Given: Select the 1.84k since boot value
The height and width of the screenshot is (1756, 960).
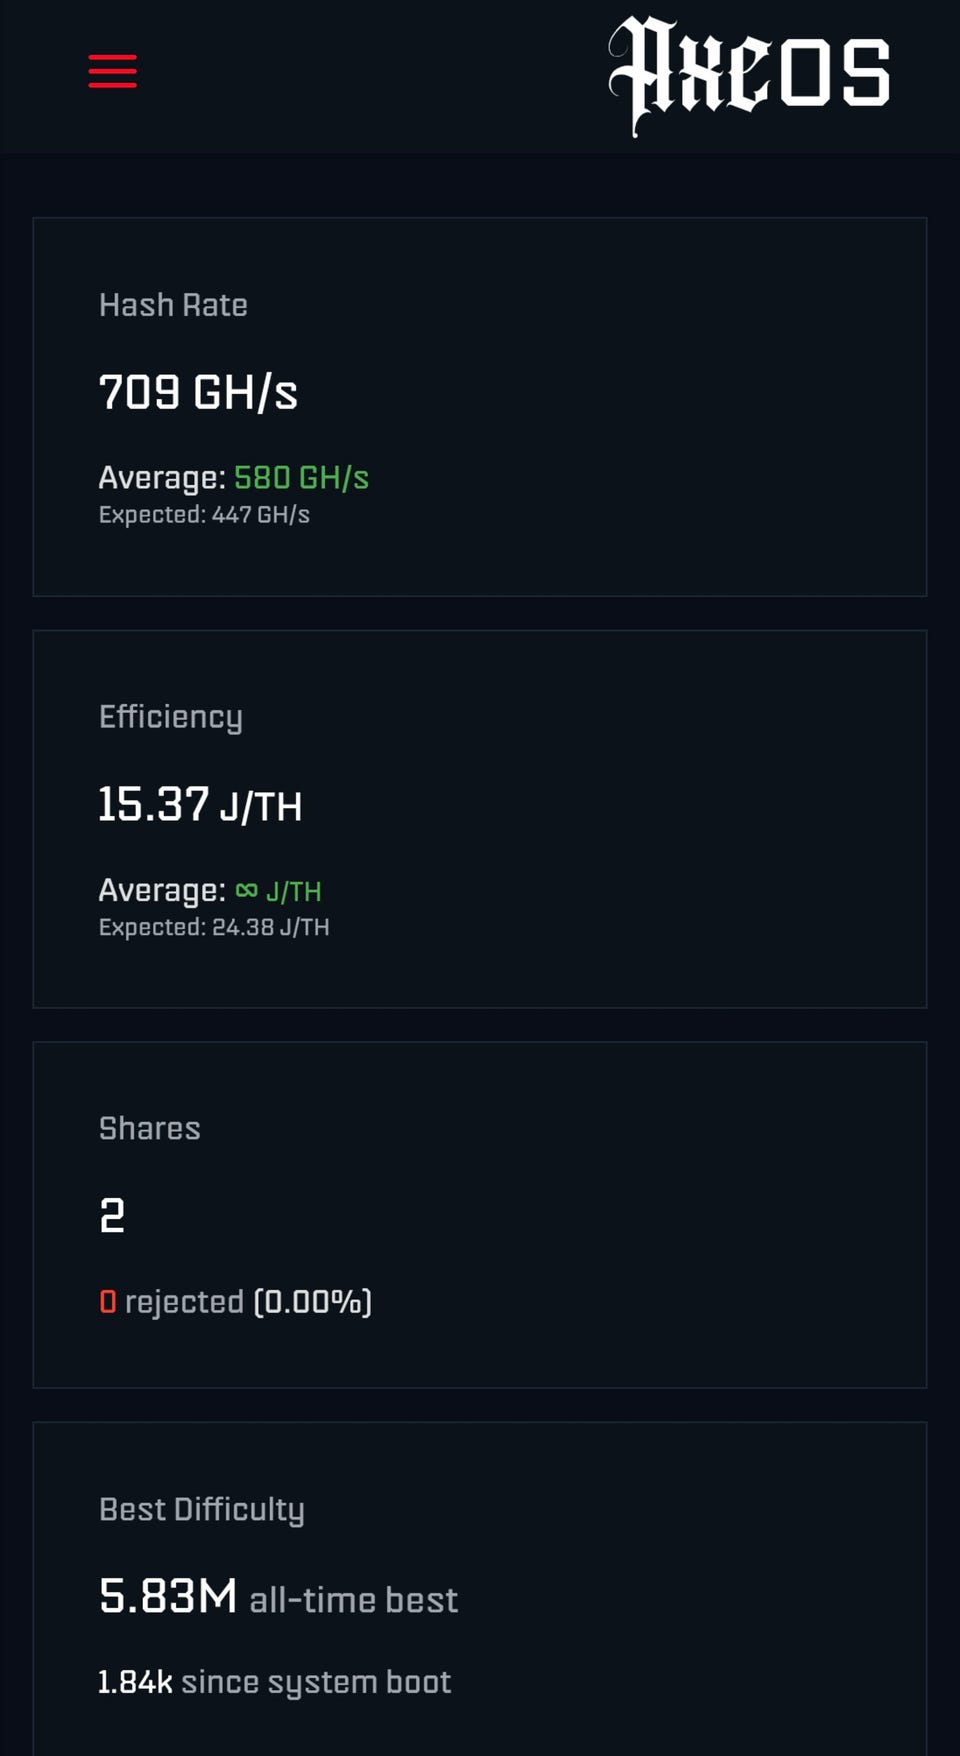Looking at the screenshot, I should [x=135, y=1682].
